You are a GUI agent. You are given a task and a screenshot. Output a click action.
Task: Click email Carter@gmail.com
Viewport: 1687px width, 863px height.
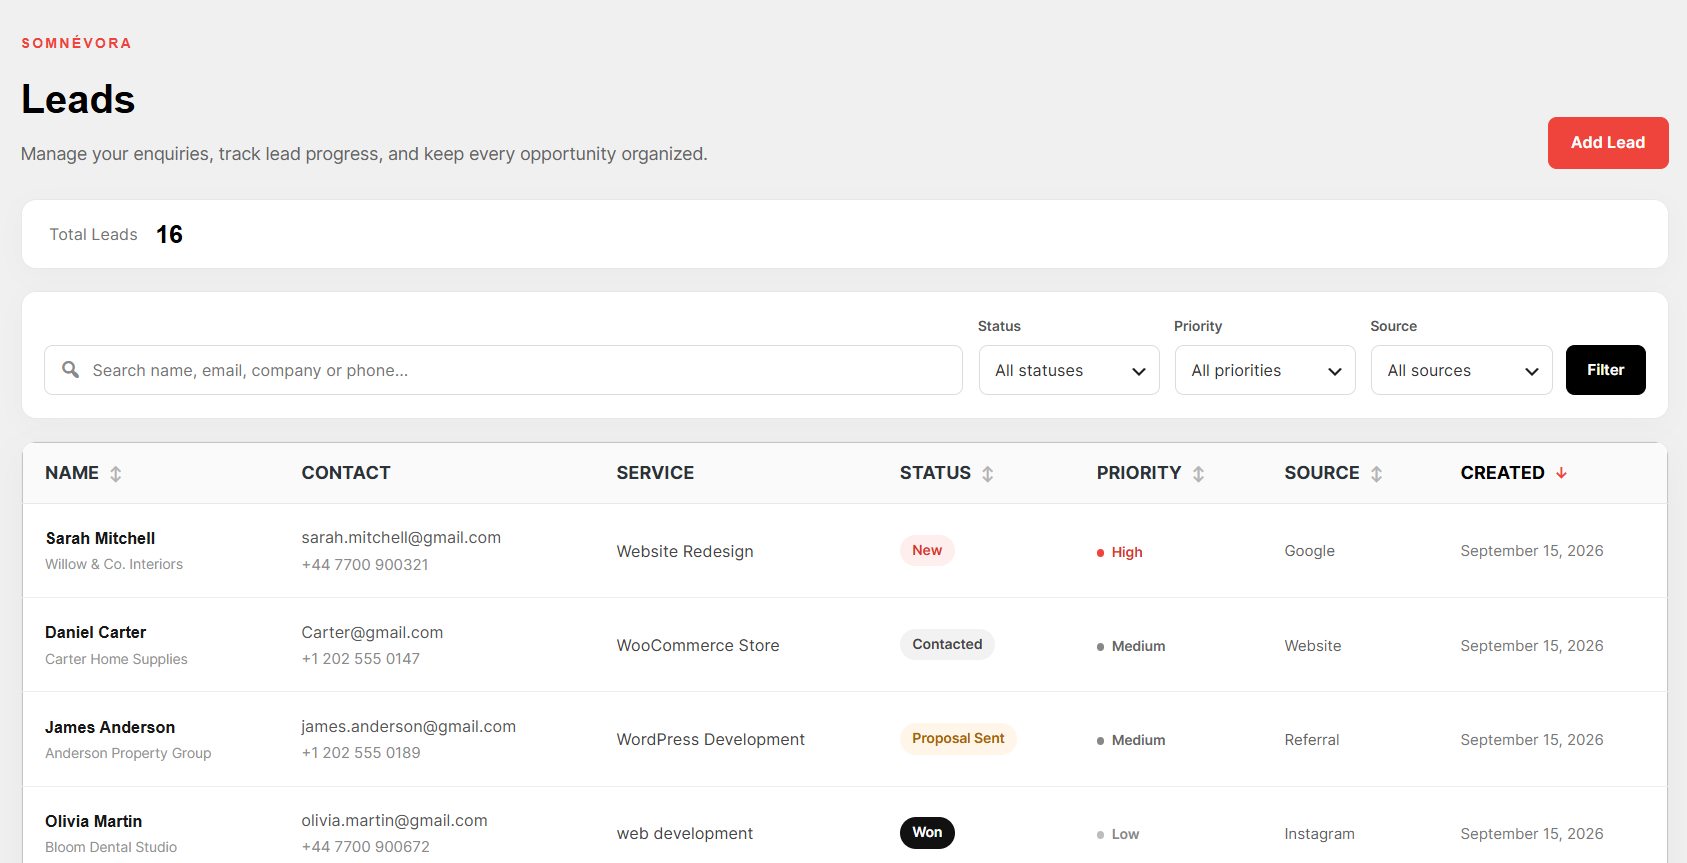coord(372,632)
